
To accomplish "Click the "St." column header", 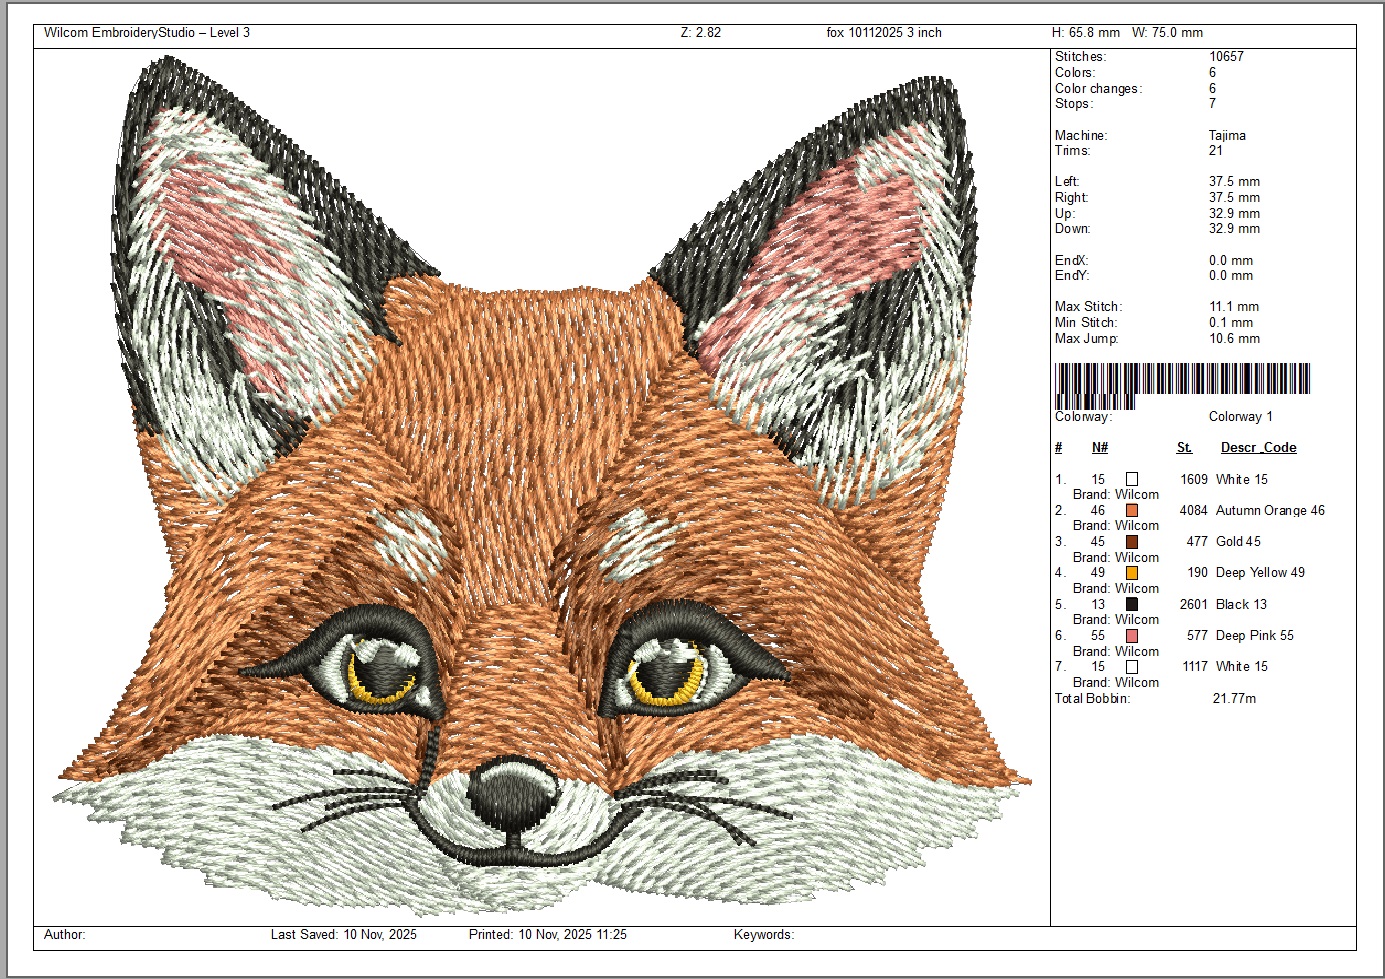I will (1184, 448).
